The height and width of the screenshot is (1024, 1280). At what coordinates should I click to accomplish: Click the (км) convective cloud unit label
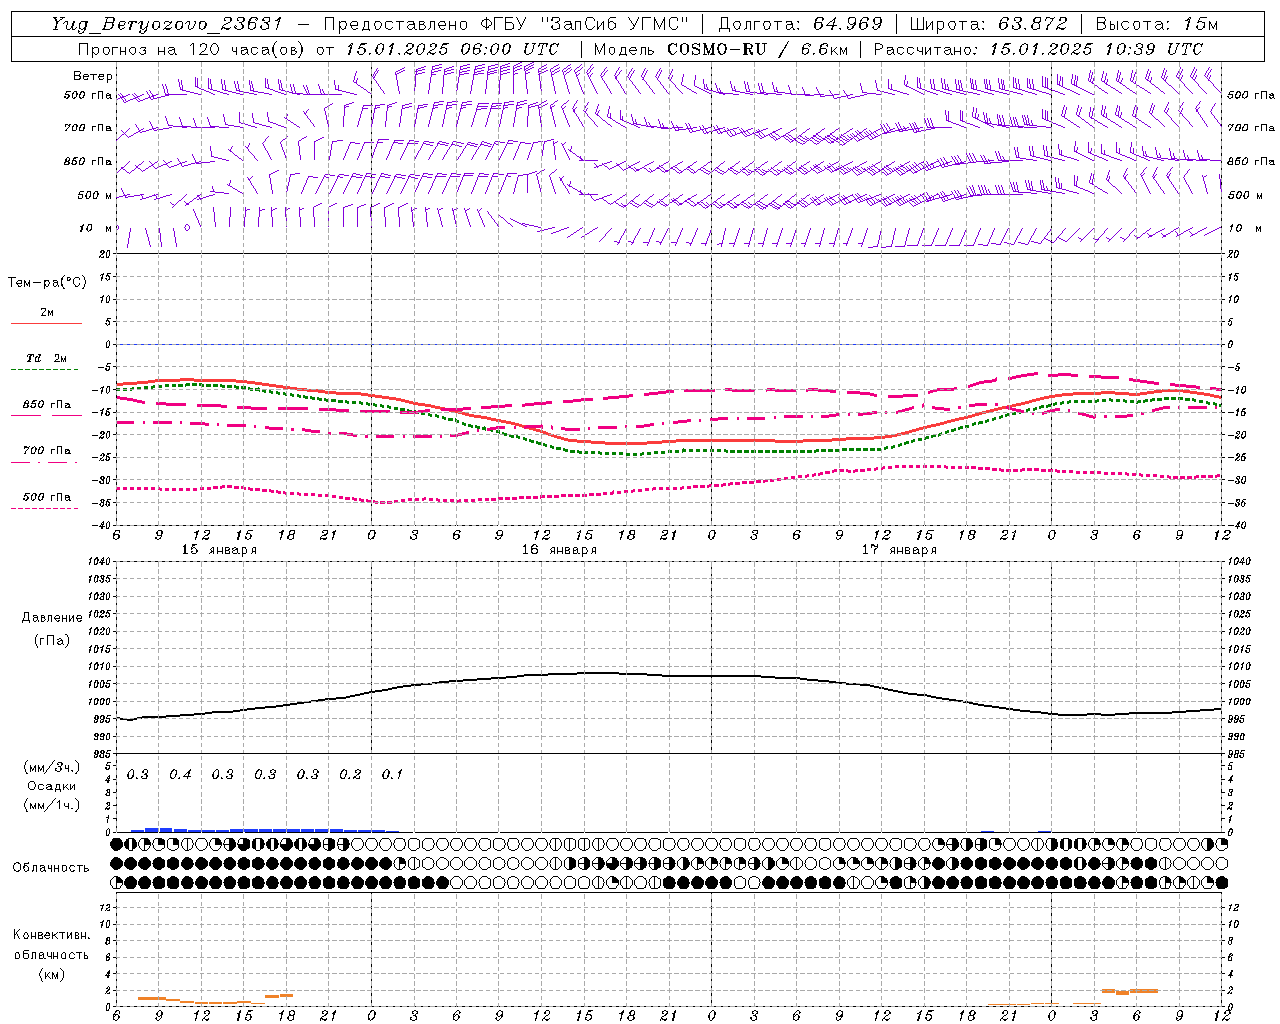point(51,974)
